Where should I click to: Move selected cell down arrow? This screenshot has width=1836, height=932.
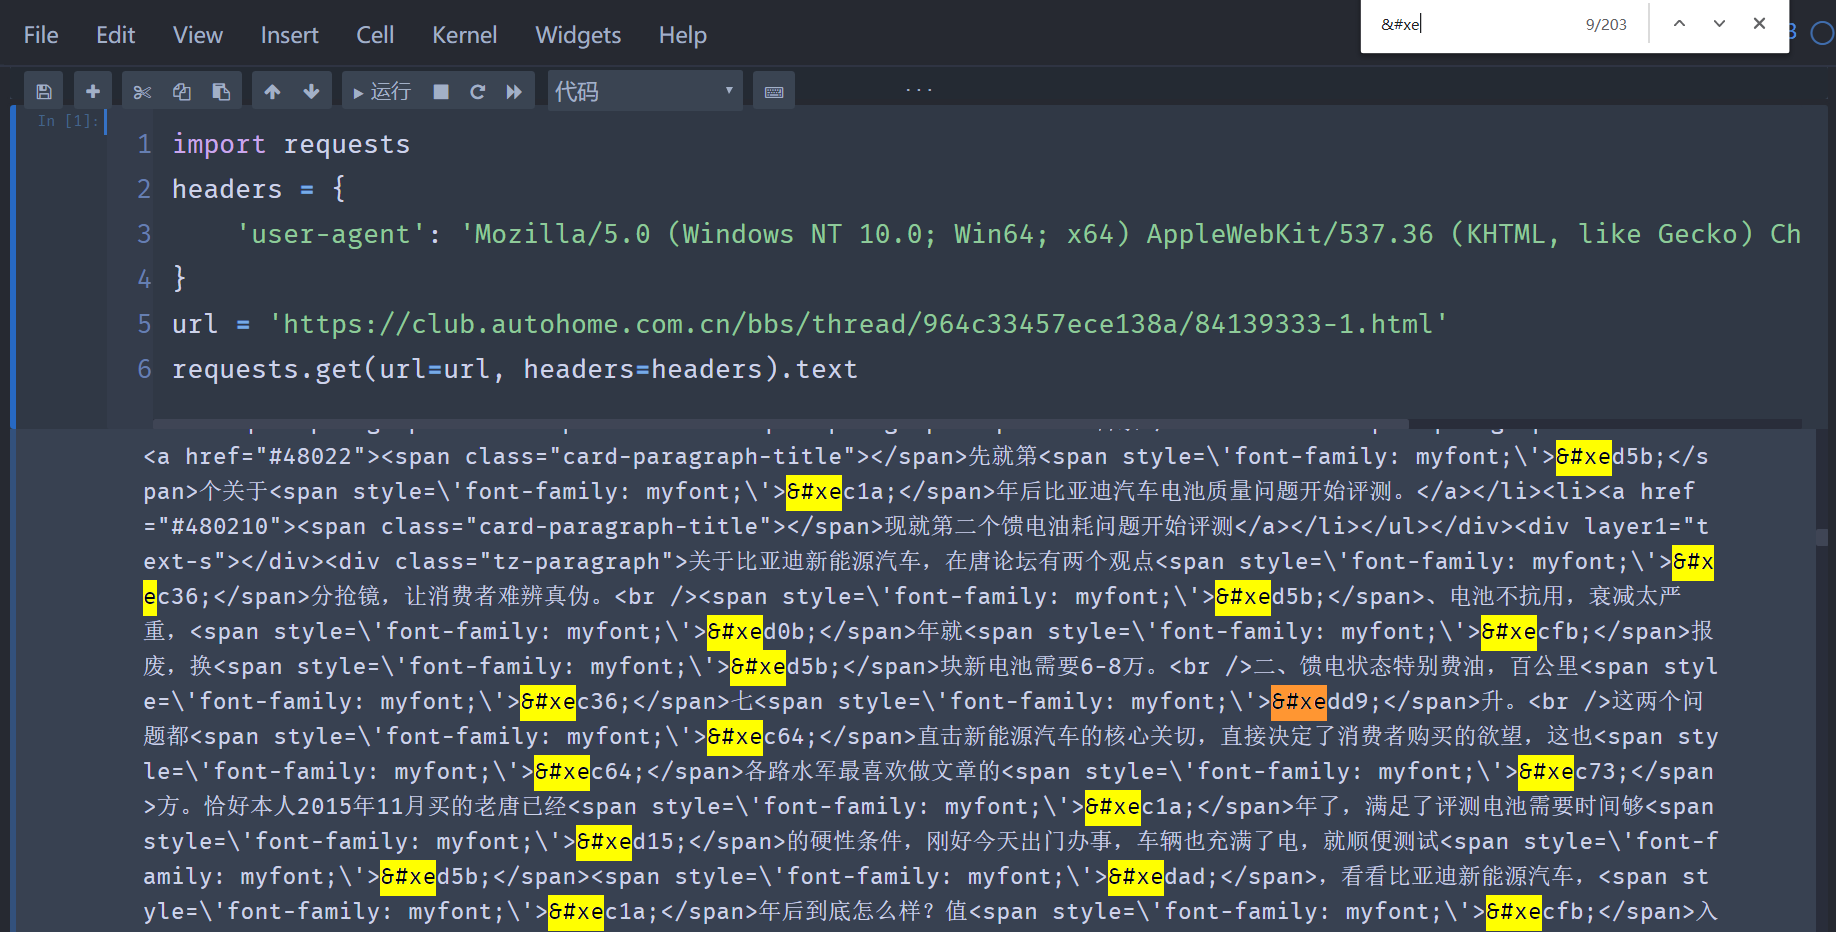click(311, 91)
